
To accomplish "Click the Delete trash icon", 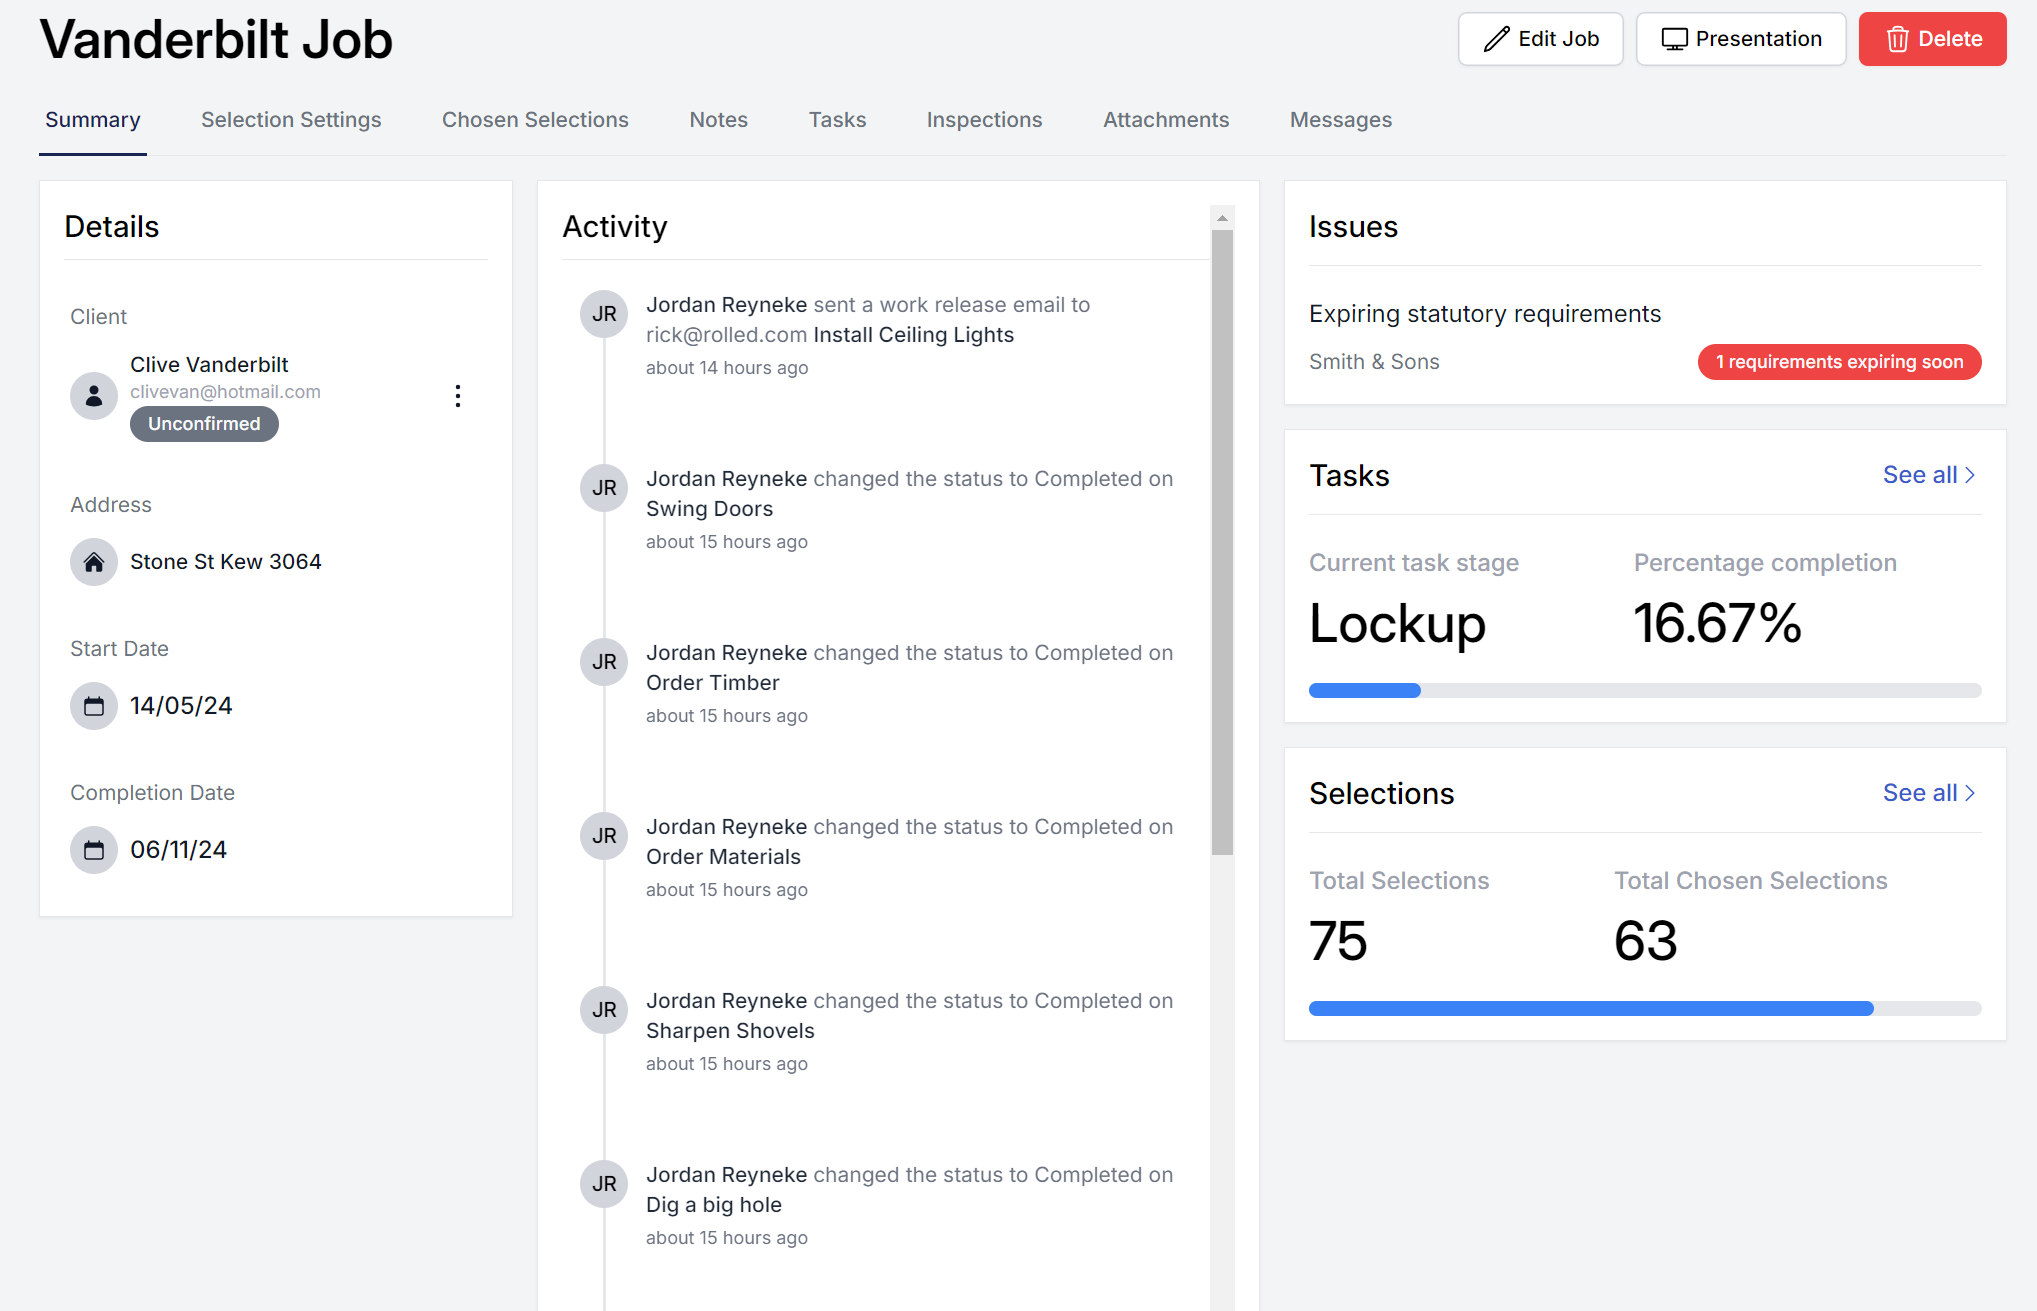I will pos(1897,39).
